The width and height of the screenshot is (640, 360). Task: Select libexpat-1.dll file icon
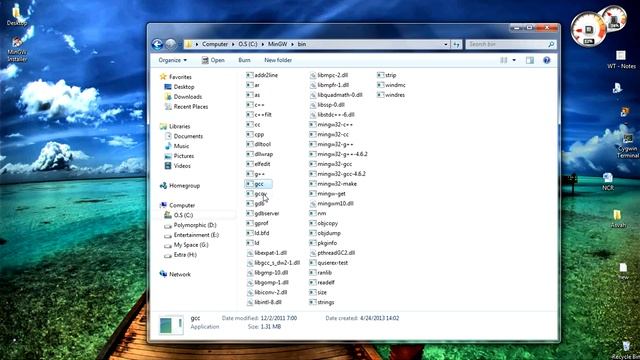[250, 253]
